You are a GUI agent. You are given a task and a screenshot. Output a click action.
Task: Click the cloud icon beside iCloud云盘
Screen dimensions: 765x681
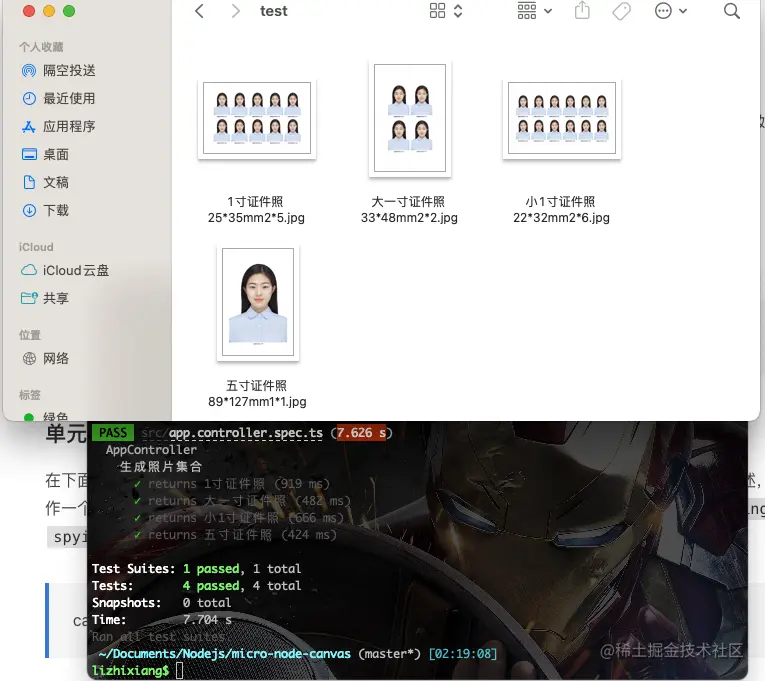[x=29, y=270]
